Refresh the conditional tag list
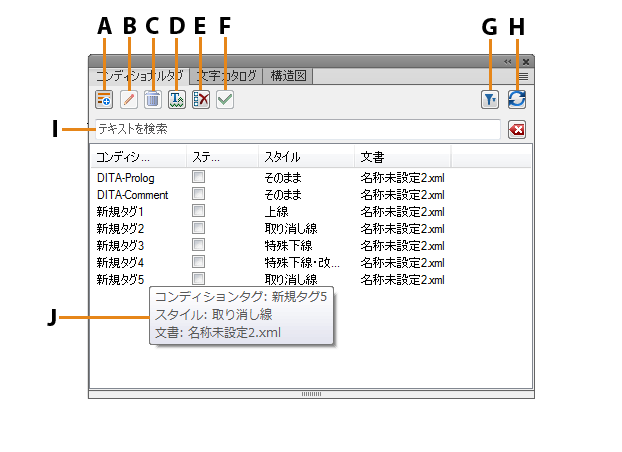The image size is (622, 452). pos(516,99)
